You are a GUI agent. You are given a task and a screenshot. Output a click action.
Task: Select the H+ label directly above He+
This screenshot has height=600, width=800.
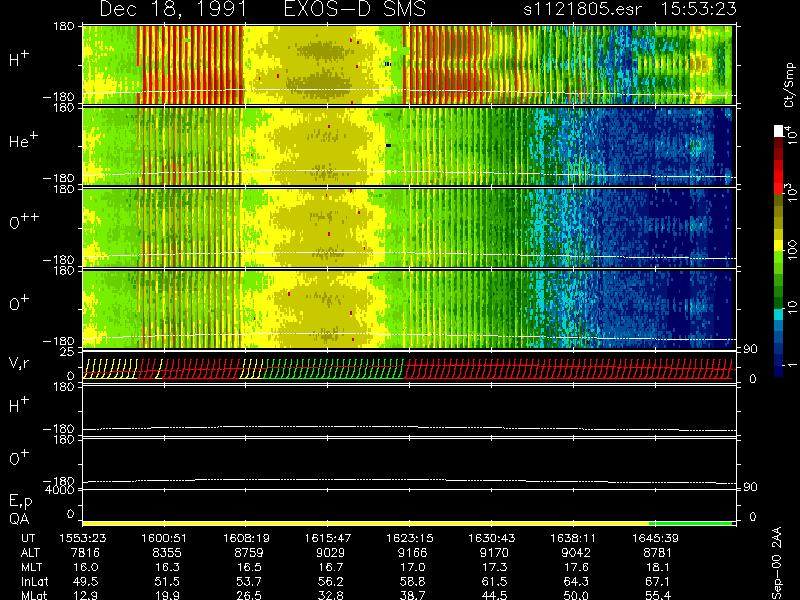click(19, 58)
